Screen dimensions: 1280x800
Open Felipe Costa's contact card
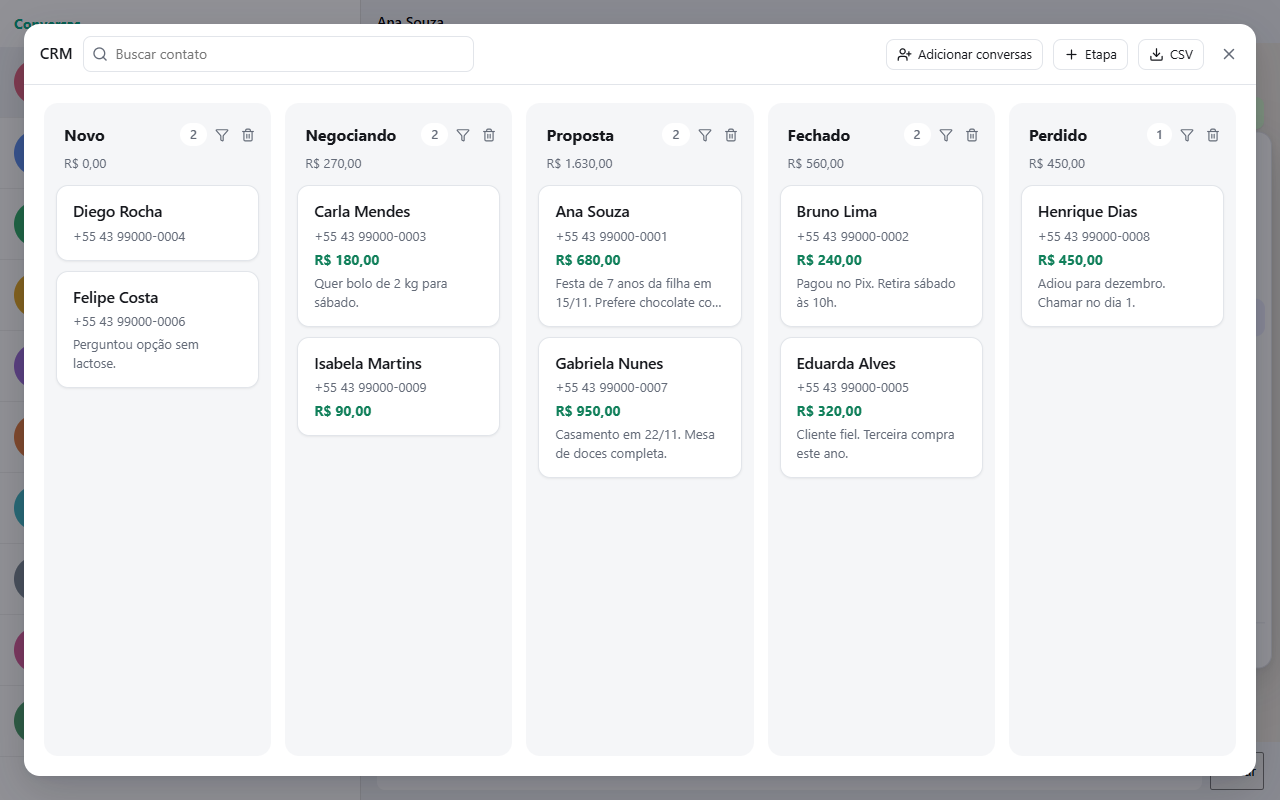point(158,329)
